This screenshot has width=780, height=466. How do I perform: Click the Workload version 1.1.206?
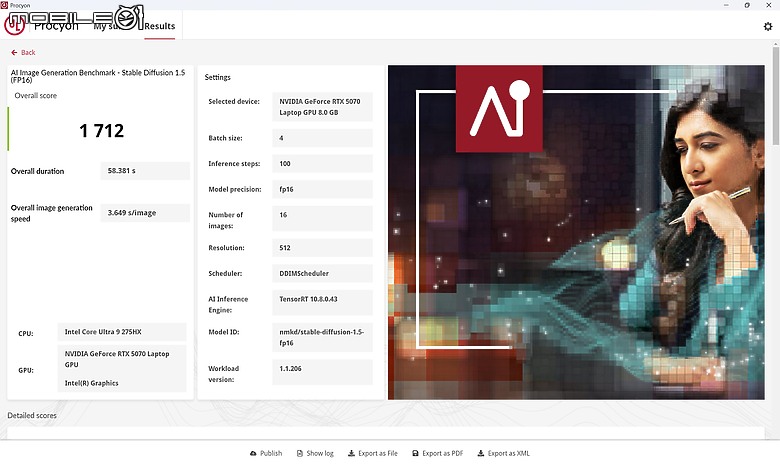point(322,372)
